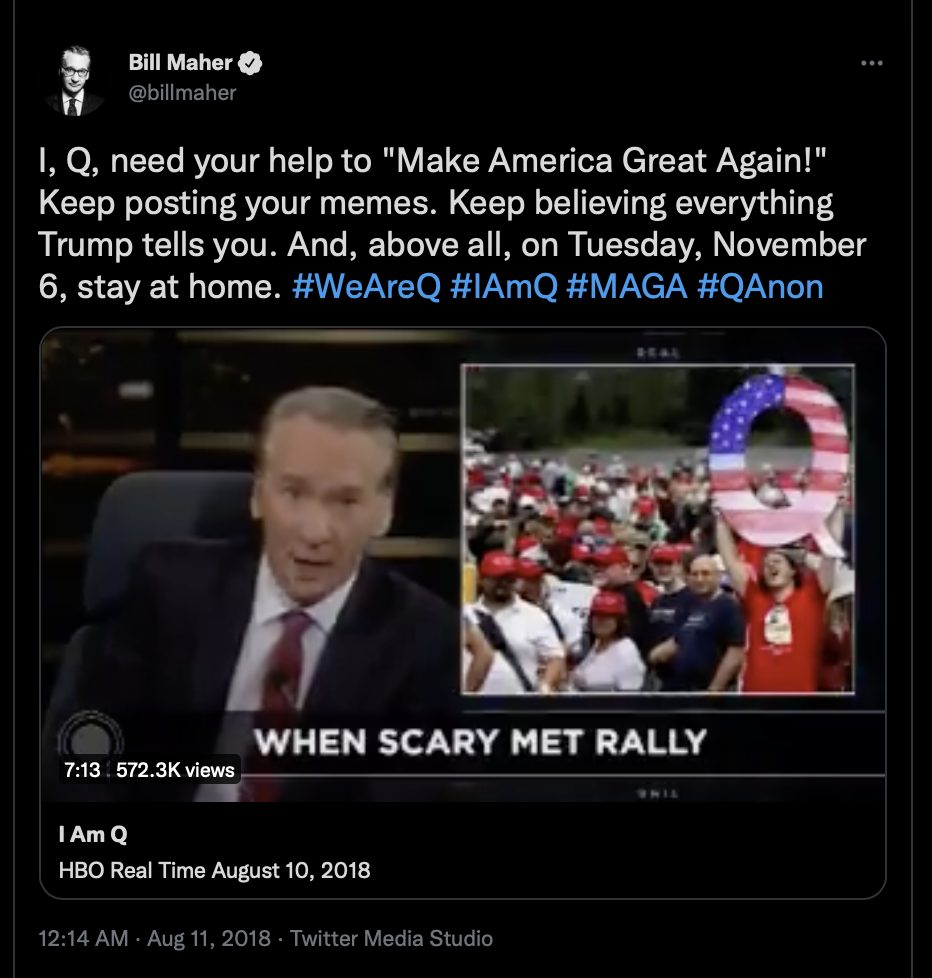Click the circular playback indicator on video
Viewport: 932px width, 978px height.
91,737
